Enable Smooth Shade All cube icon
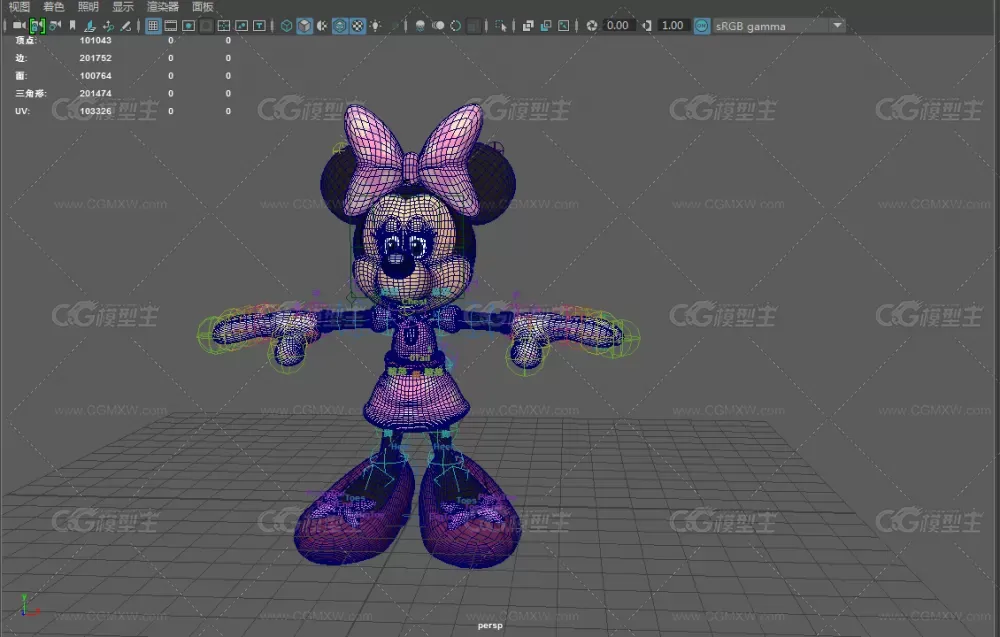1000x637 pixels. coord(305,26)
